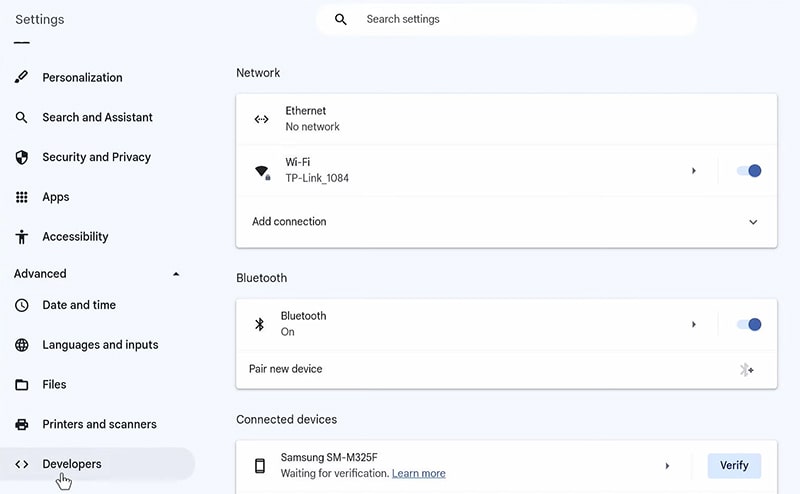Follow the Learn more link

click(x=418, y=473)
